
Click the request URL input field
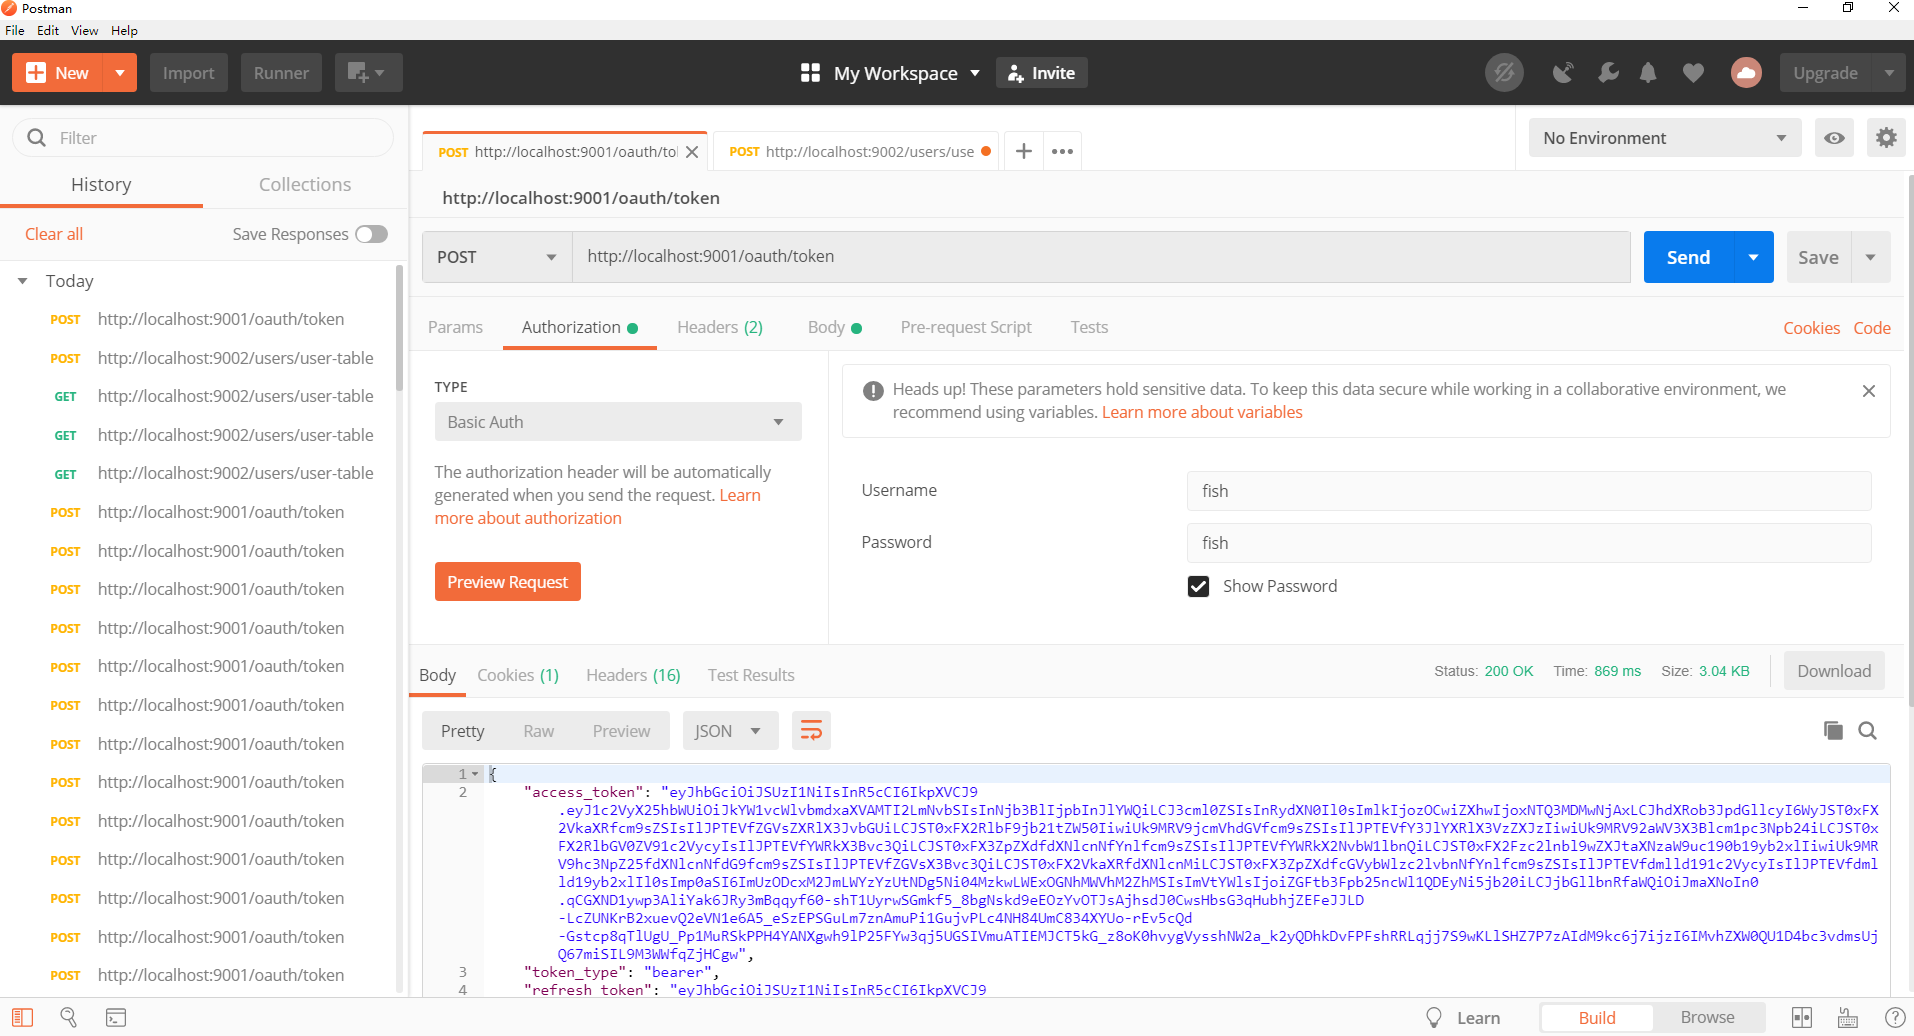[1100, 257]
